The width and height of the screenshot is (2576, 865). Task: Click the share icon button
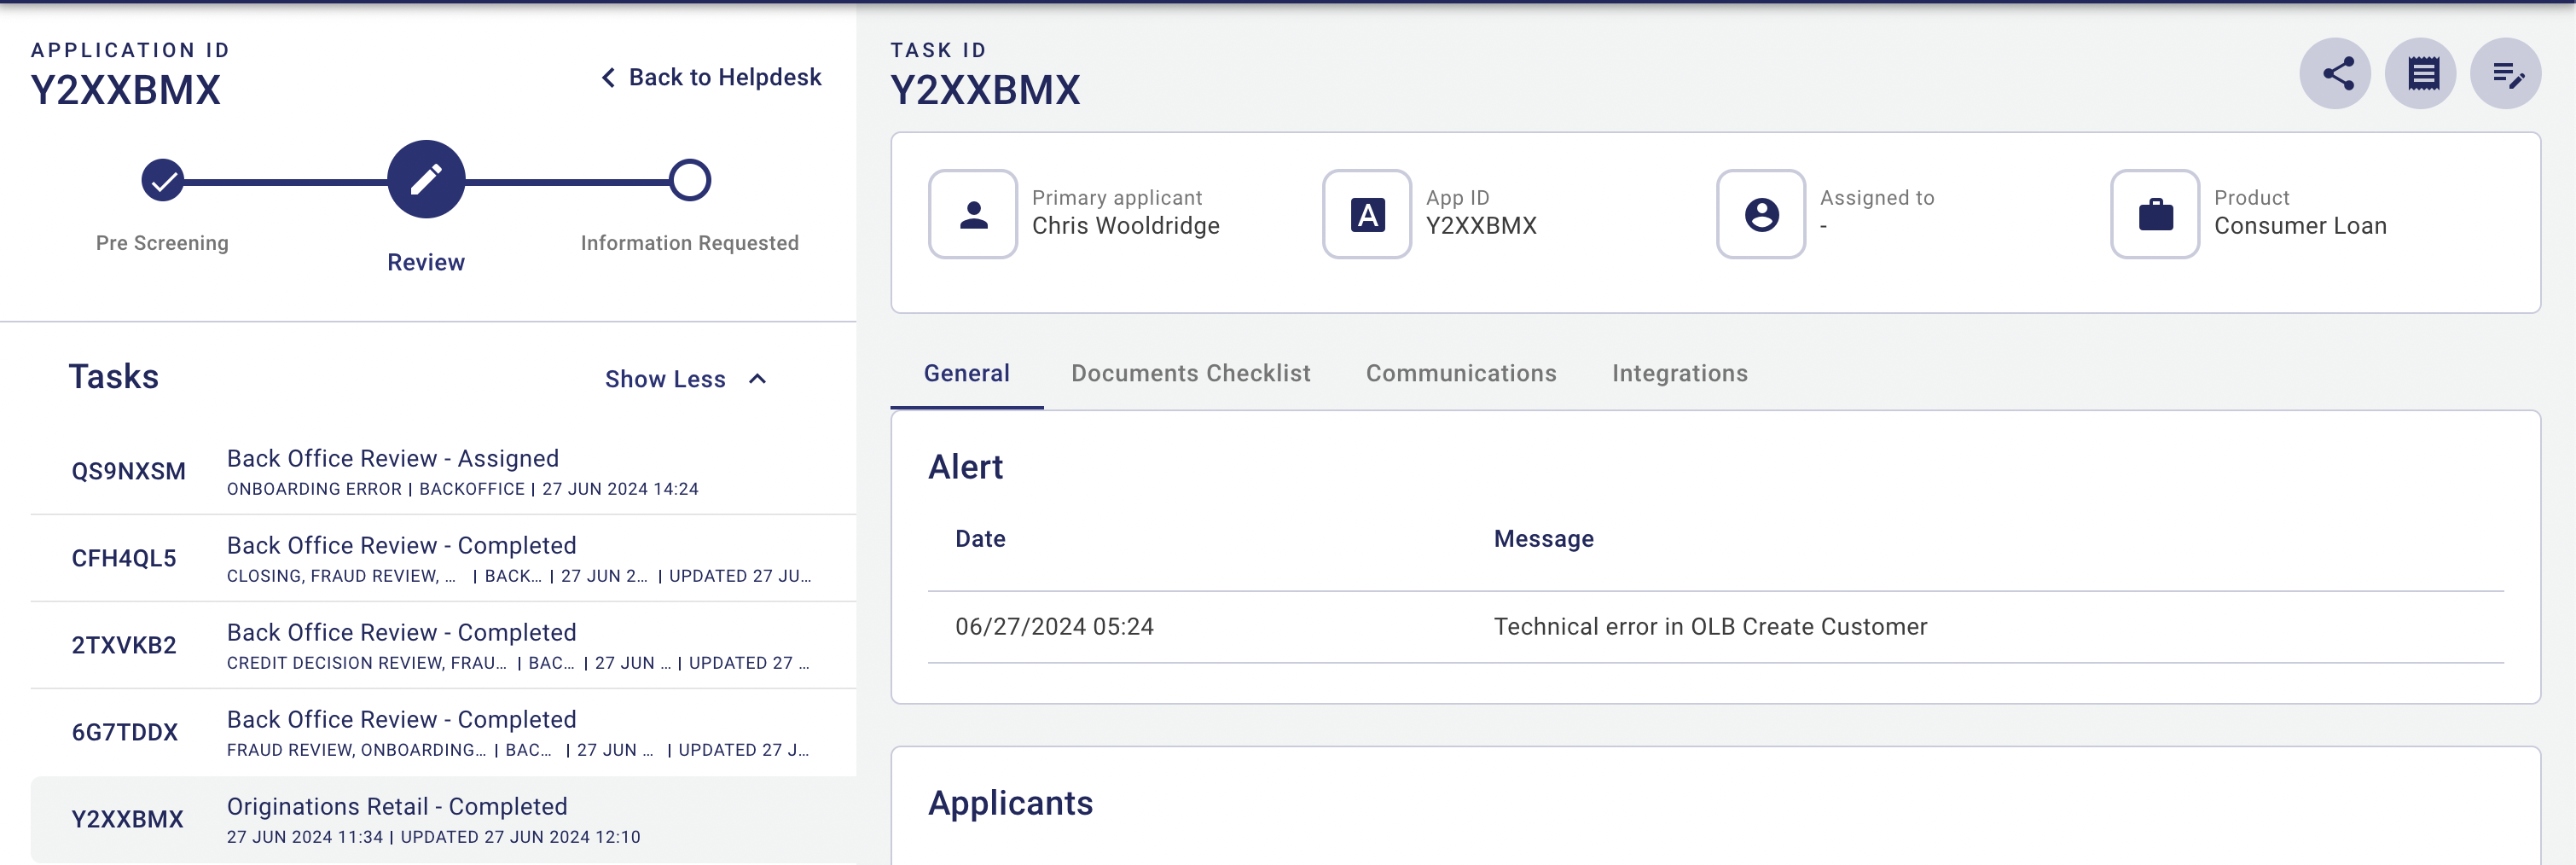point(2335,74)
